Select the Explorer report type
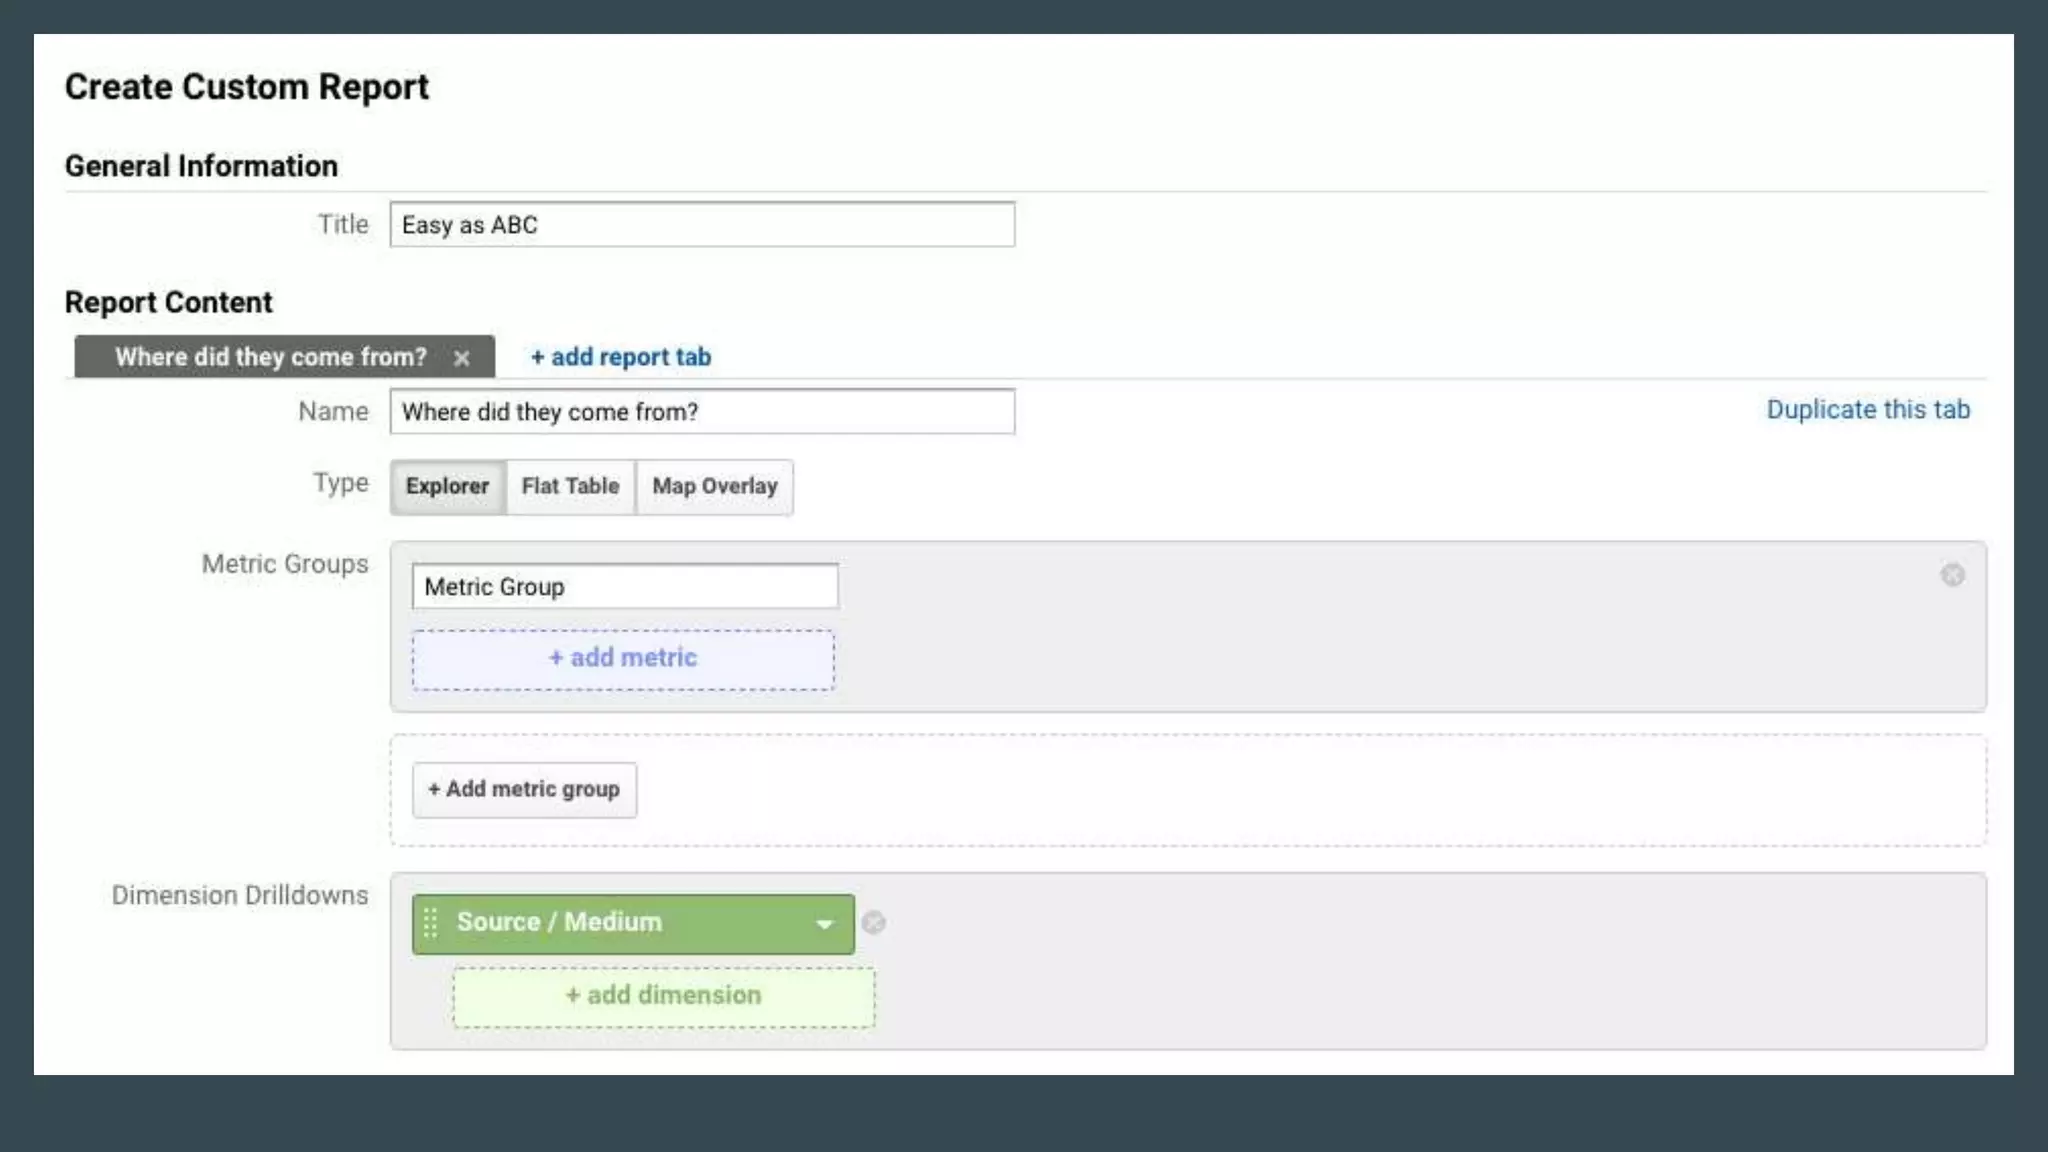This screenshot has height=1152, width=2048. tap(447, 487)
